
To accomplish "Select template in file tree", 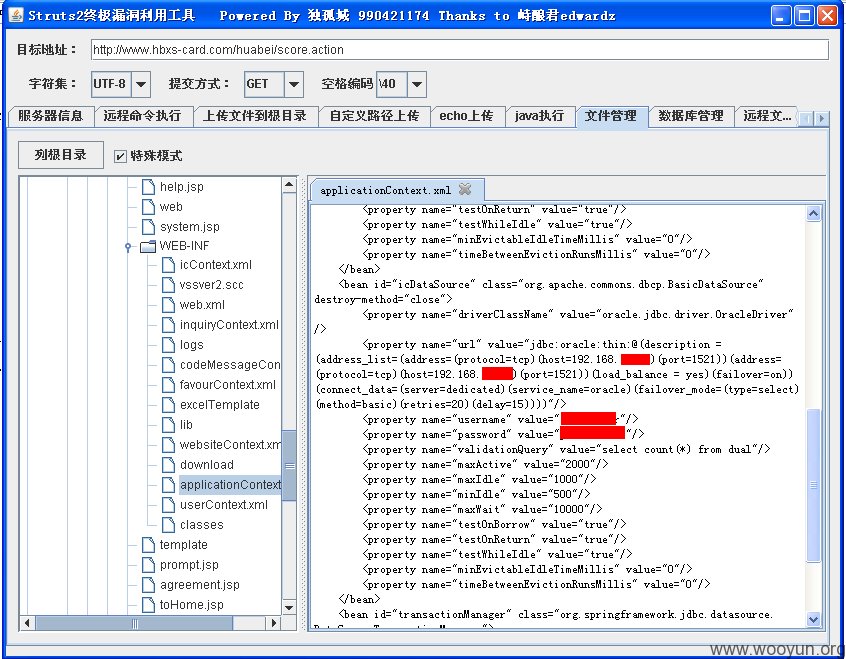I will (183, 545).
